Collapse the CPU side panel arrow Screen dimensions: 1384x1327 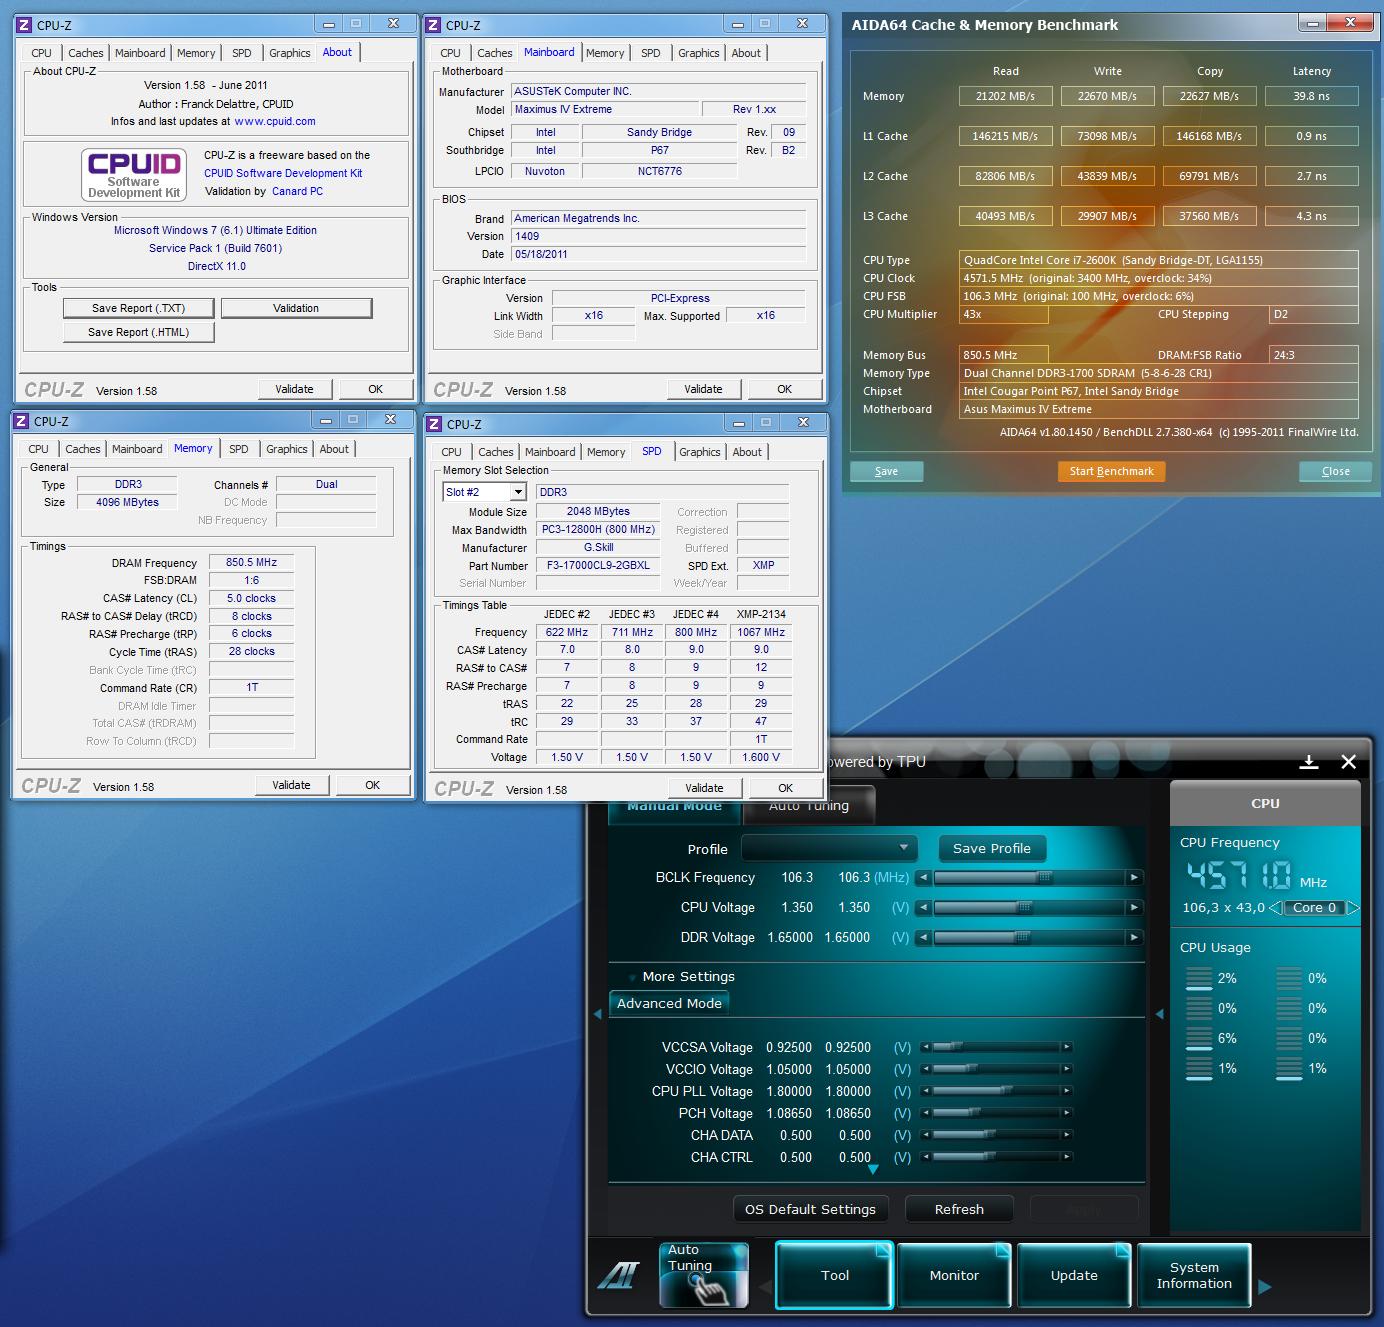1159,1014
